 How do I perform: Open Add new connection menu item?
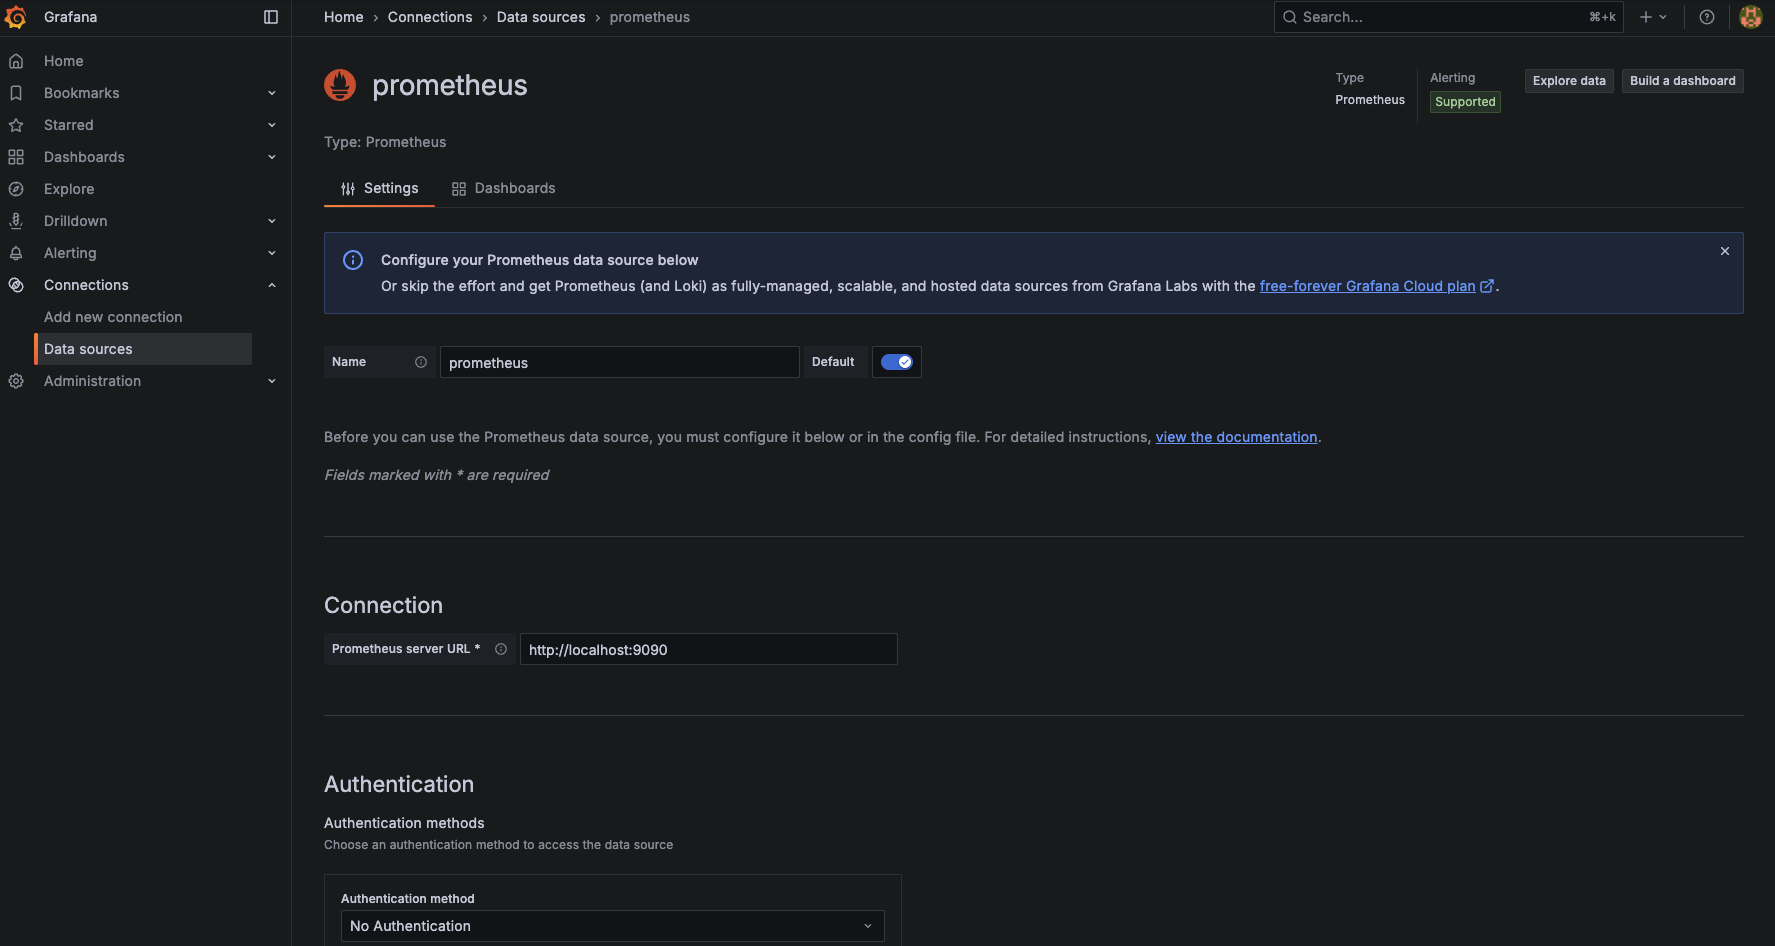tap(113, 317)
